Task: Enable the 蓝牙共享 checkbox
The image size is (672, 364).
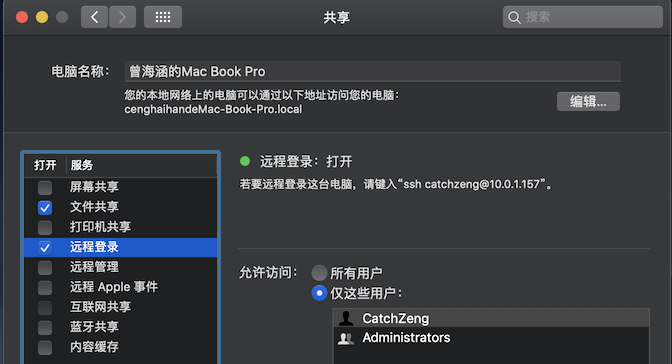Action: (x=45, y=327)
